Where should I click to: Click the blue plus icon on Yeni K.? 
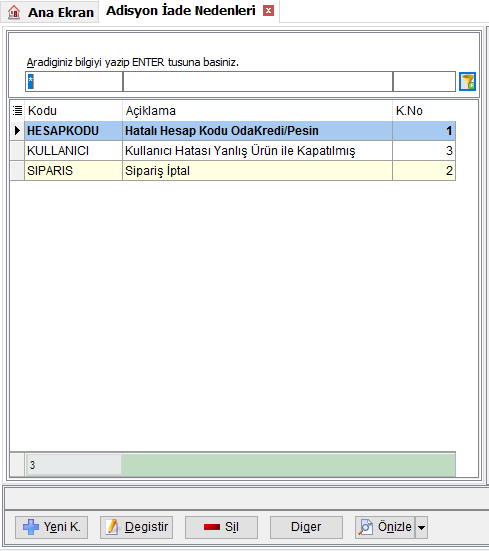click(x=31, y=527)
